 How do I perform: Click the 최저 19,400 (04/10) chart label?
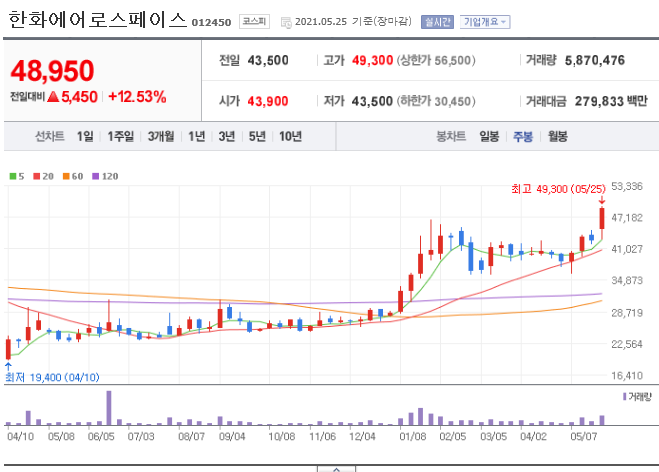[52, 377]
